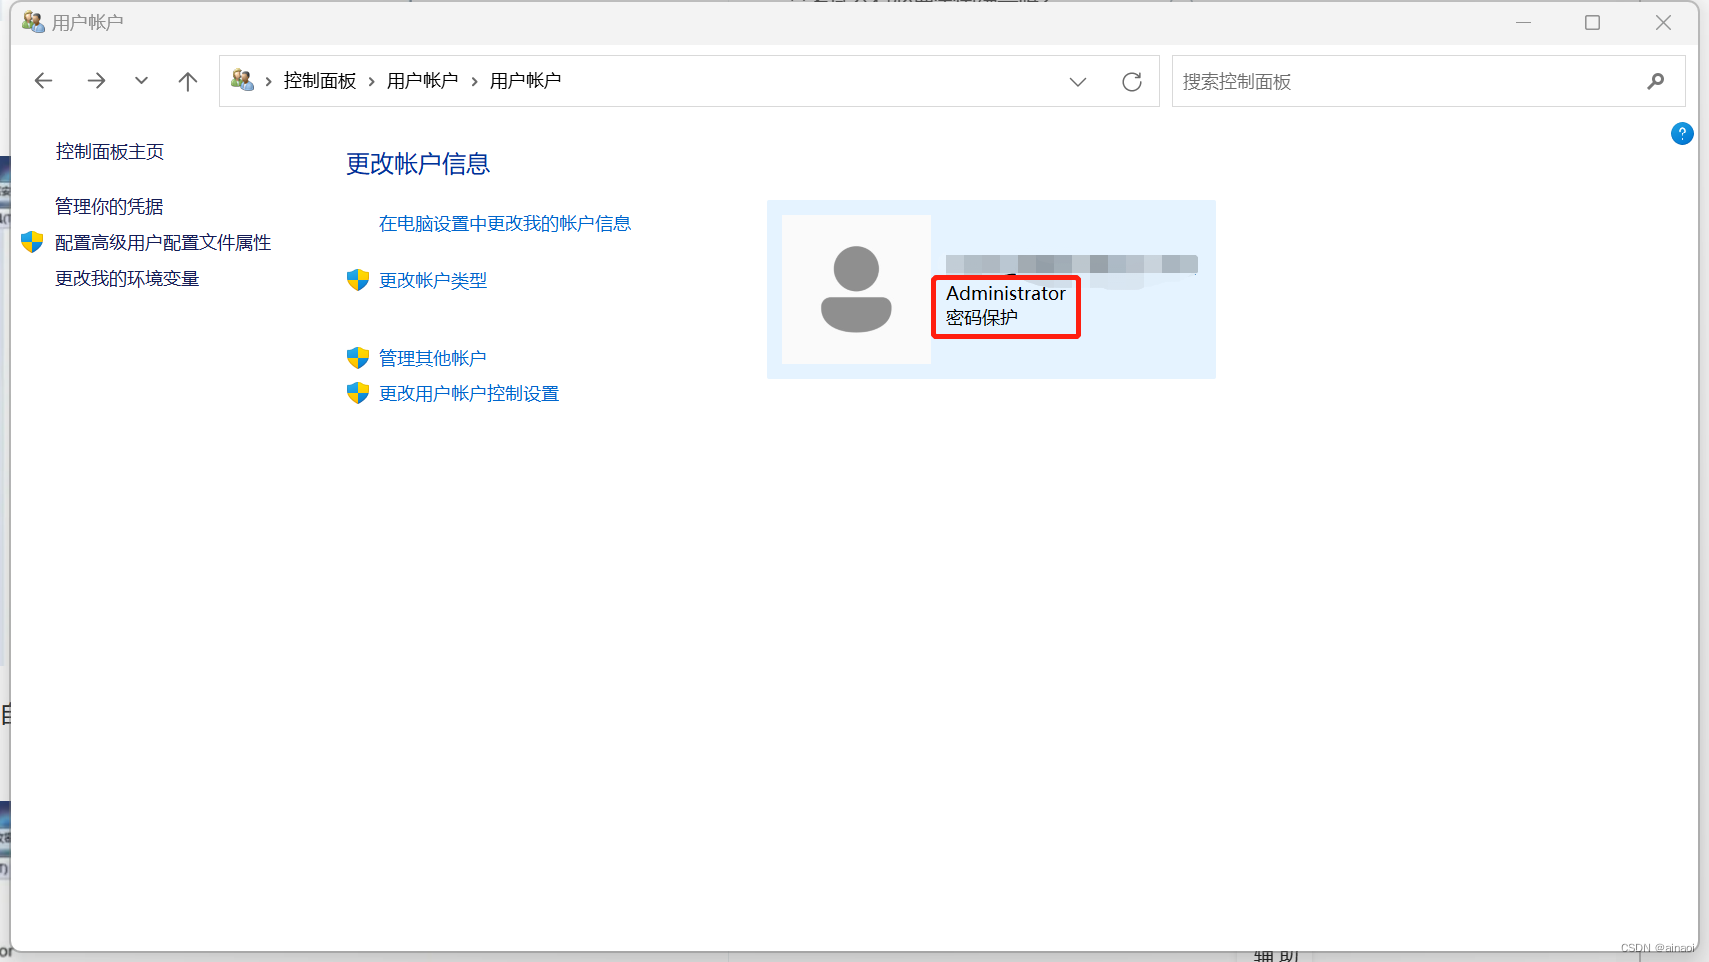This screenshot has width=1709, height=962.
Task: Click shield icon beside 配置高级用户配置文件属性
Action: (32, 242)
